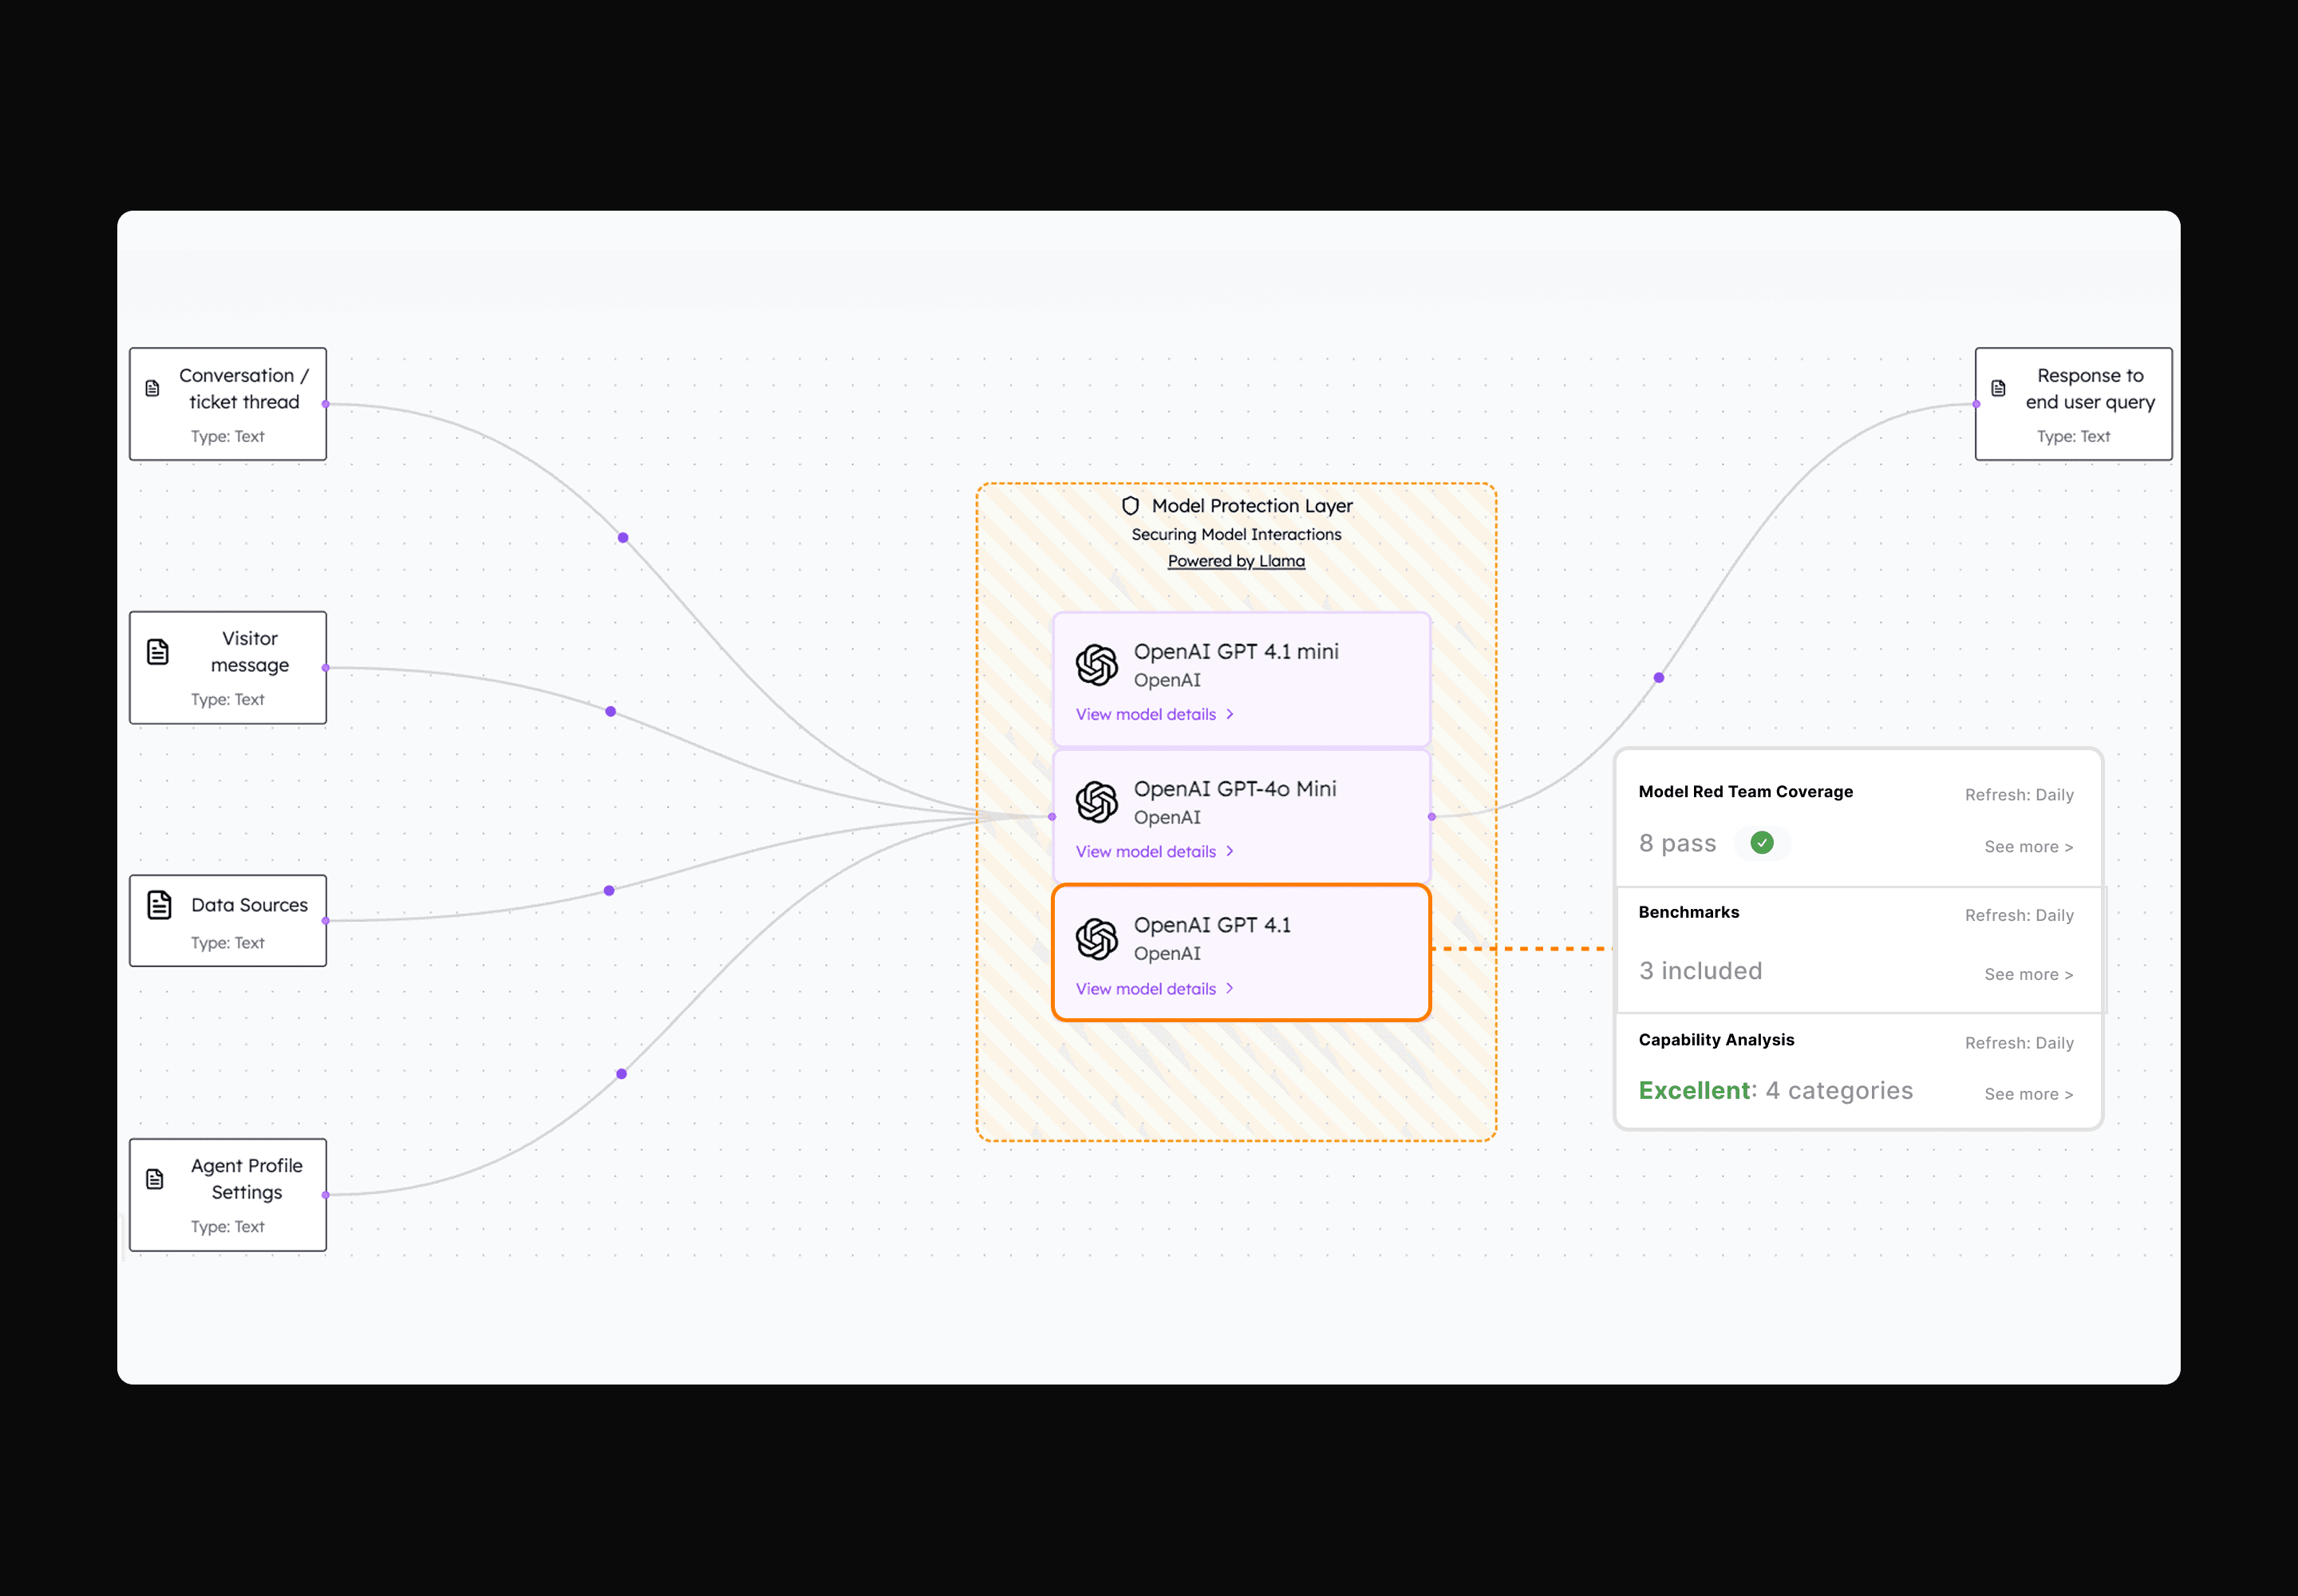Open the Powered by Llama link
Screen dimensions: 2298x1596
coord(1236,561)
